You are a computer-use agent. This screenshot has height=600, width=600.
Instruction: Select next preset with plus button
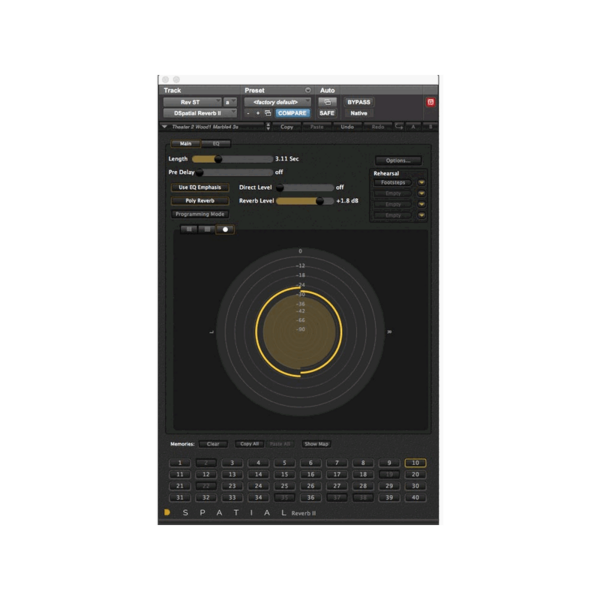point(258,113)
